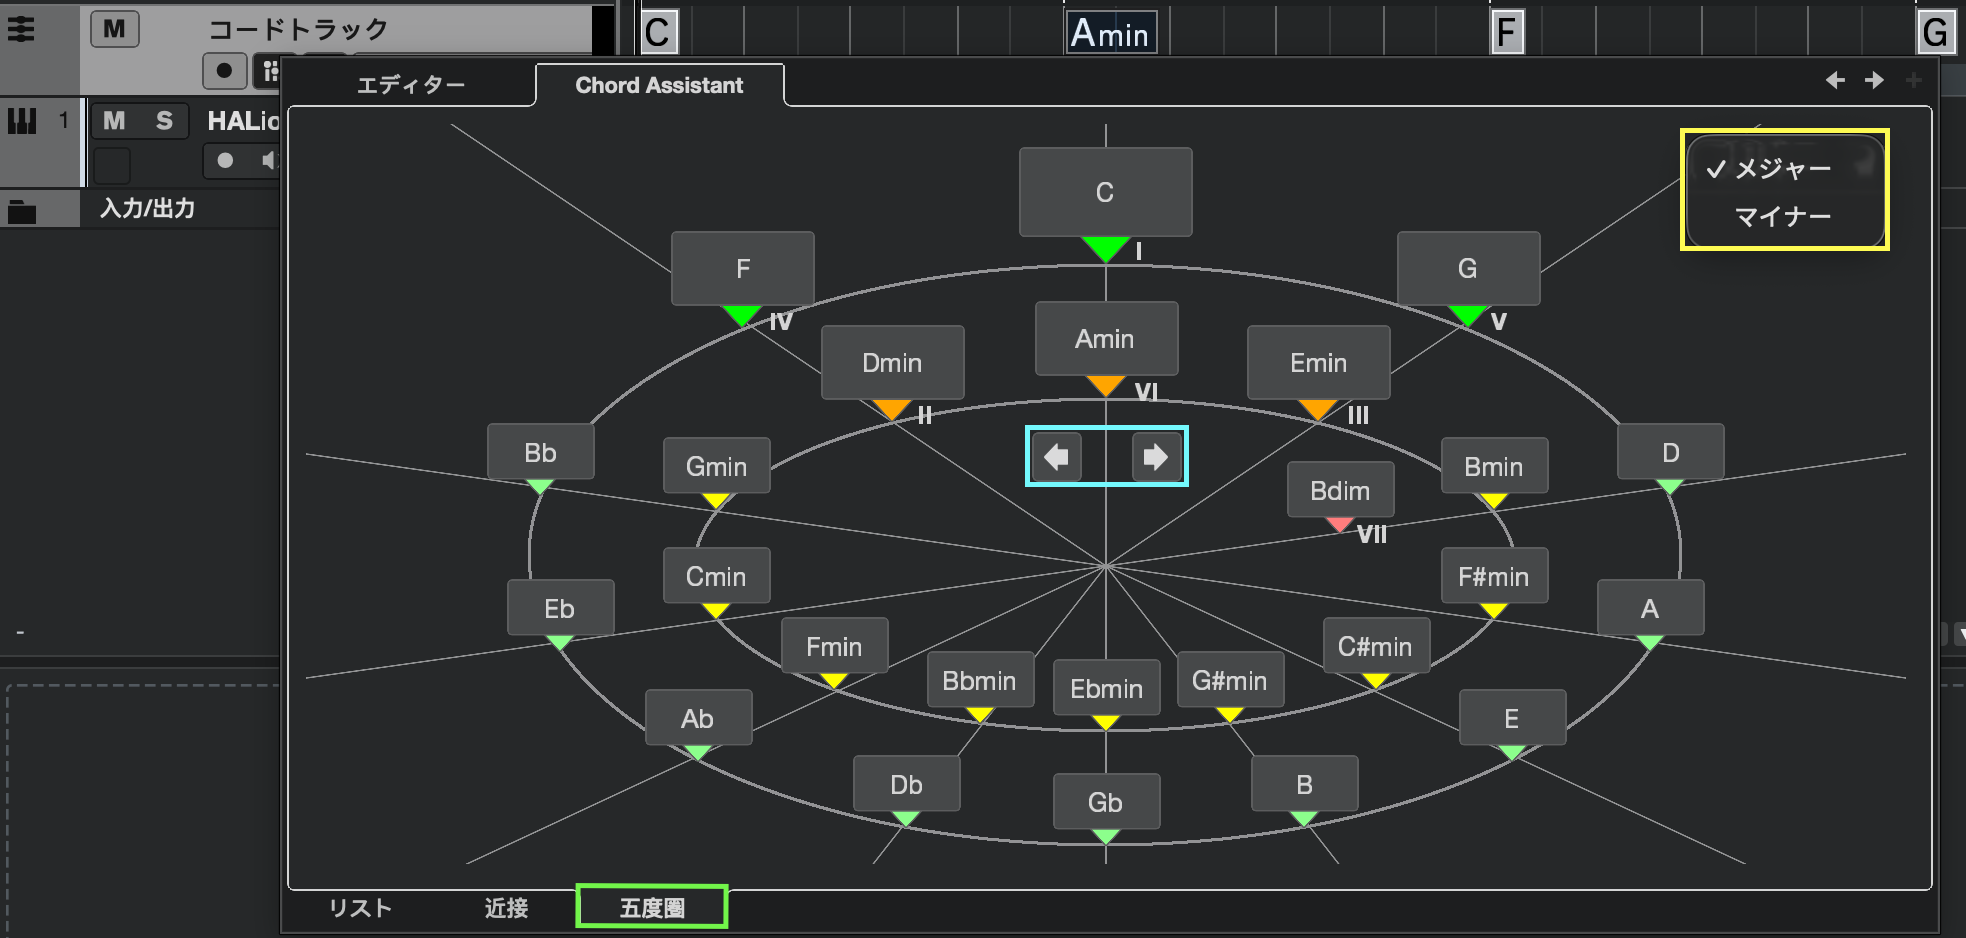Pick the Bdim chord button
This screenshot has width=1966, height=938.
pos(1339,490)
